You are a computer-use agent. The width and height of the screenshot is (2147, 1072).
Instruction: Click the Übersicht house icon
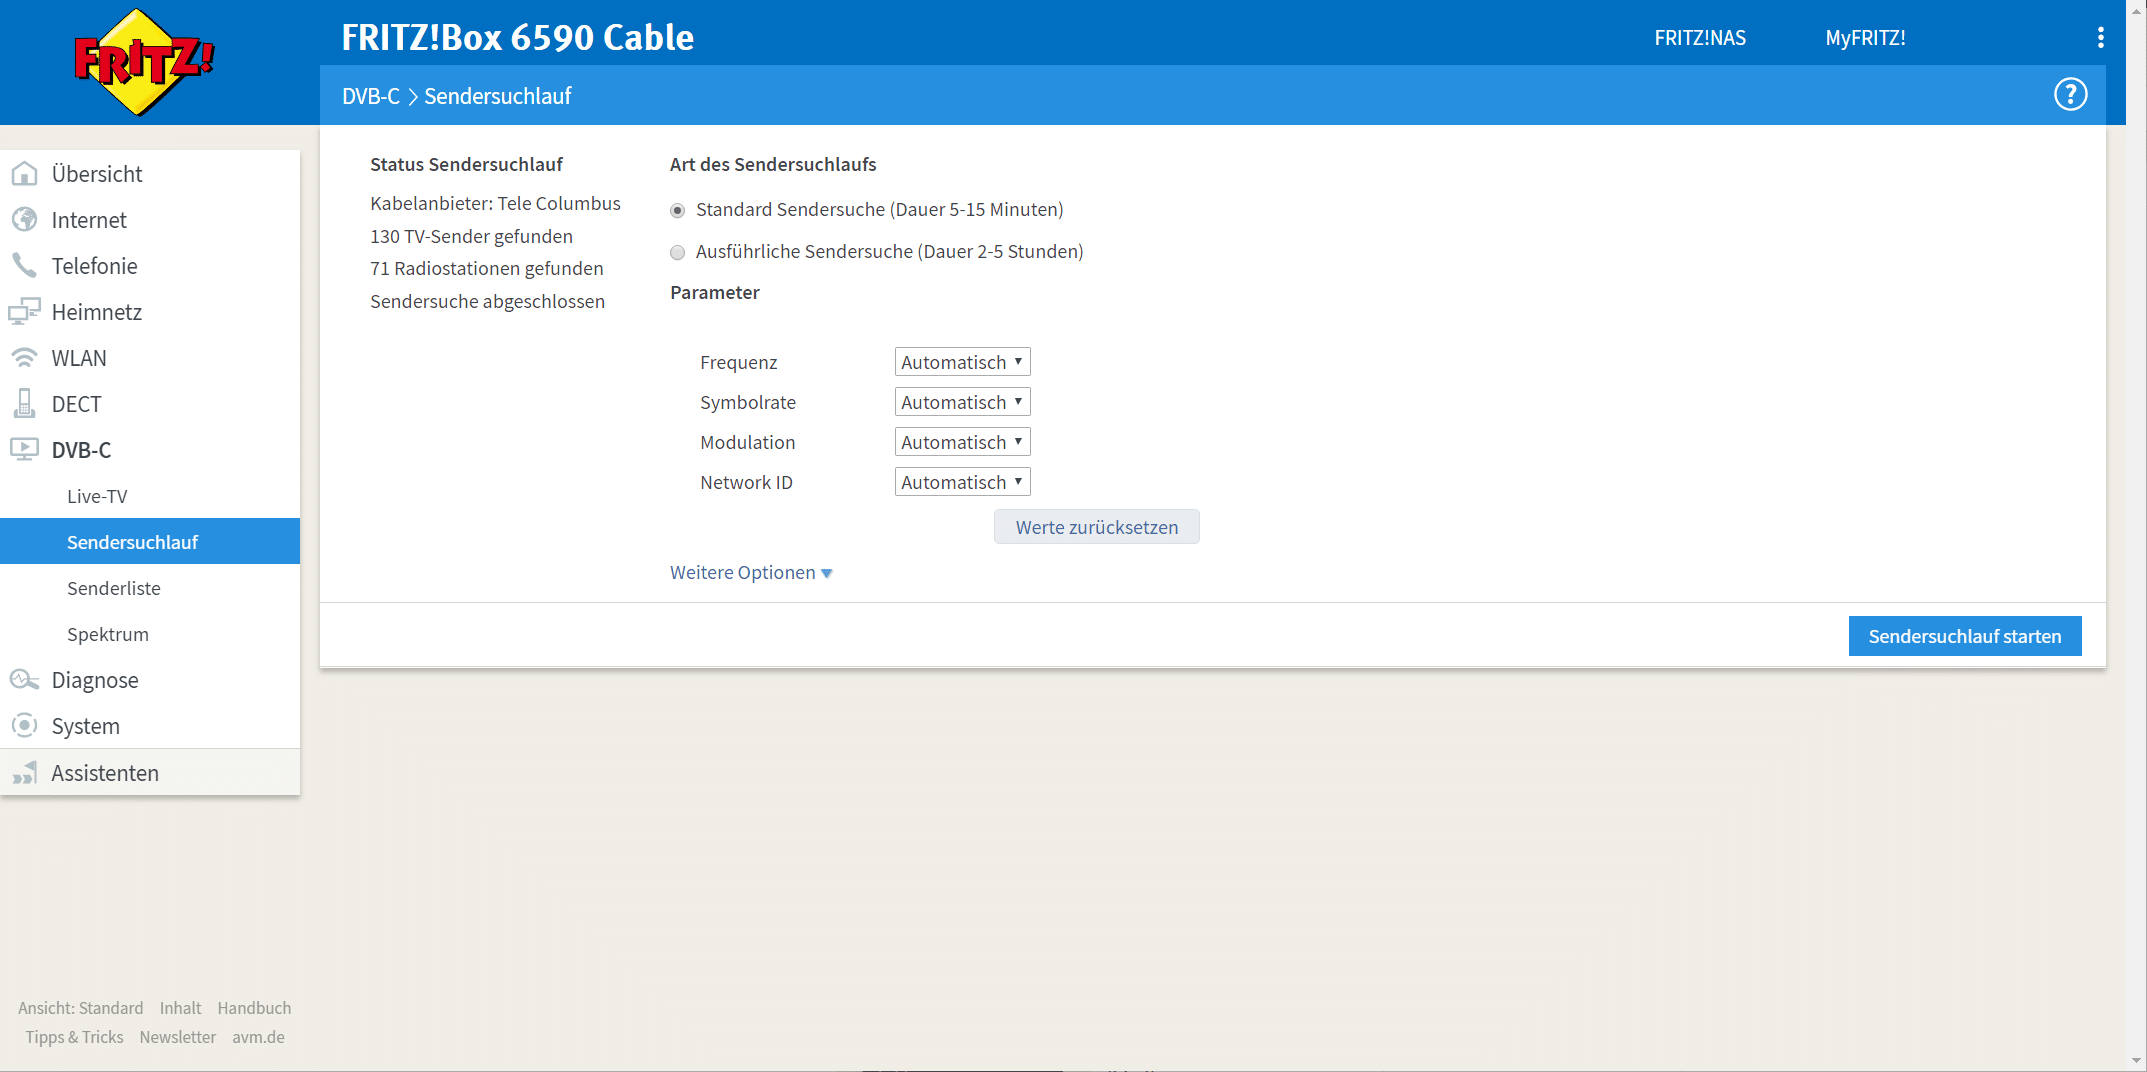pyautogui.click(x=24, y=174)
